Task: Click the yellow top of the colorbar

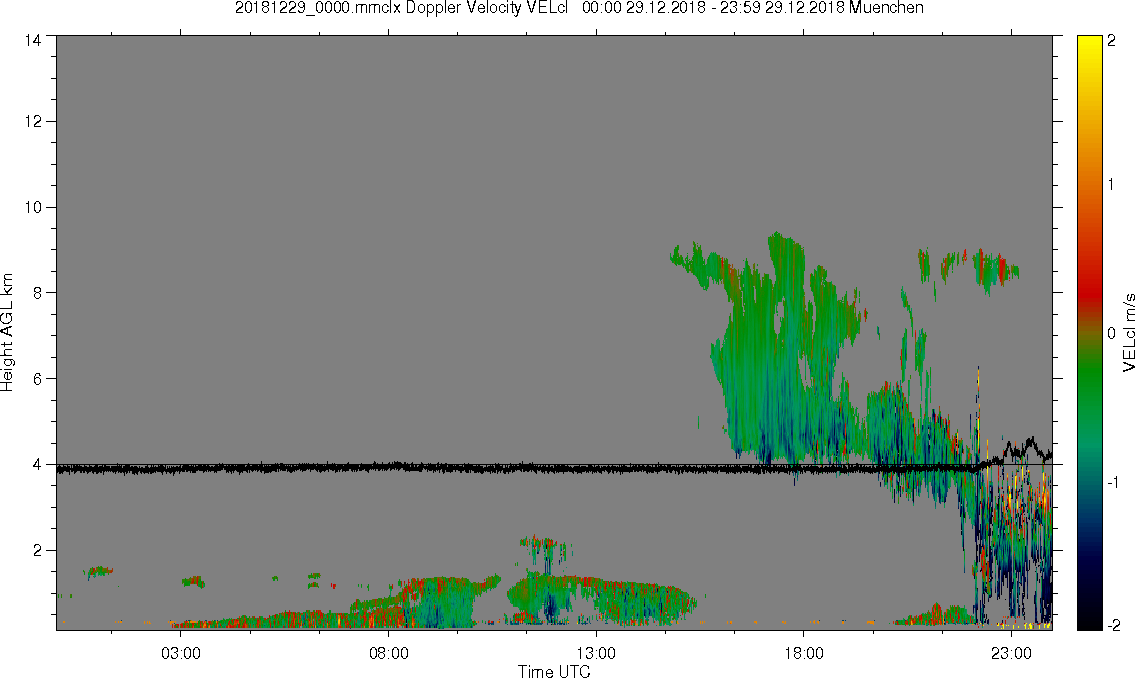Action: tap(1089, 47)
